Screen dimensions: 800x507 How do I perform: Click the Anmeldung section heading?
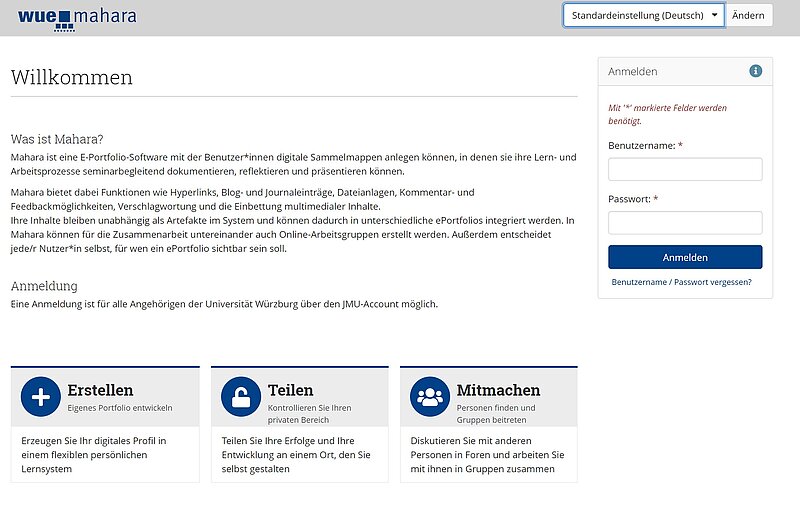(44, 286)
